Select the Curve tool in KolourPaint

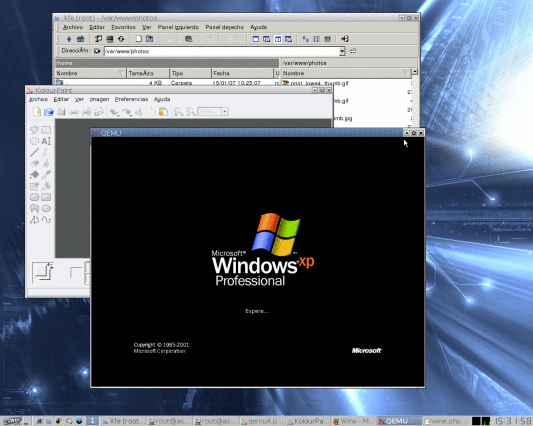pyautogui.click(x=46, y=220)
